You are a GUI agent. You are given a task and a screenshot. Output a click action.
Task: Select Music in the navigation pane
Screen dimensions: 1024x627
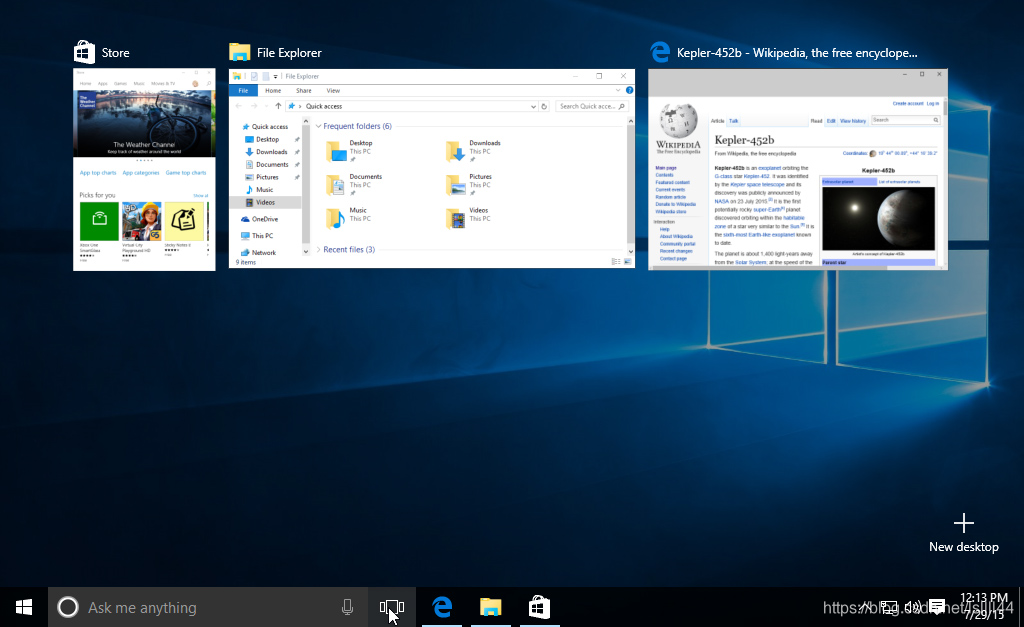click(259, 189)
